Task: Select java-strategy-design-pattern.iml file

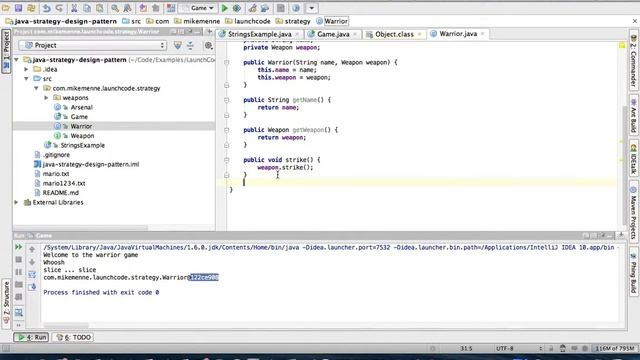Action: pyautogui.click(x=91, y=164)
